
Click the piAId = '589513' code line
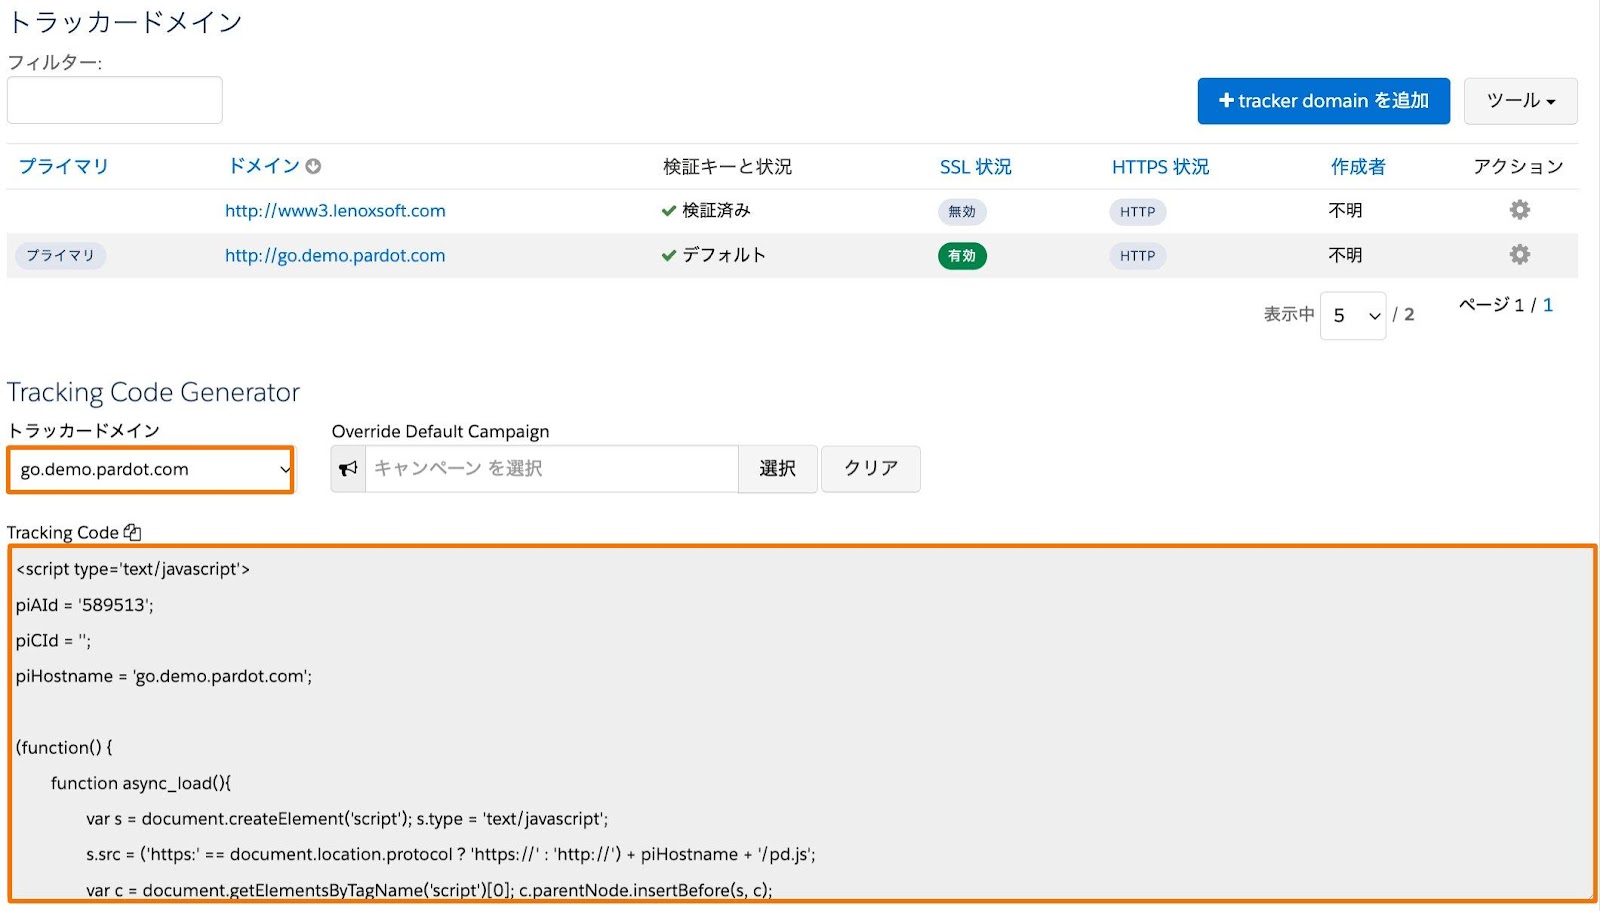pyautogui.click(x=85, y=605)
